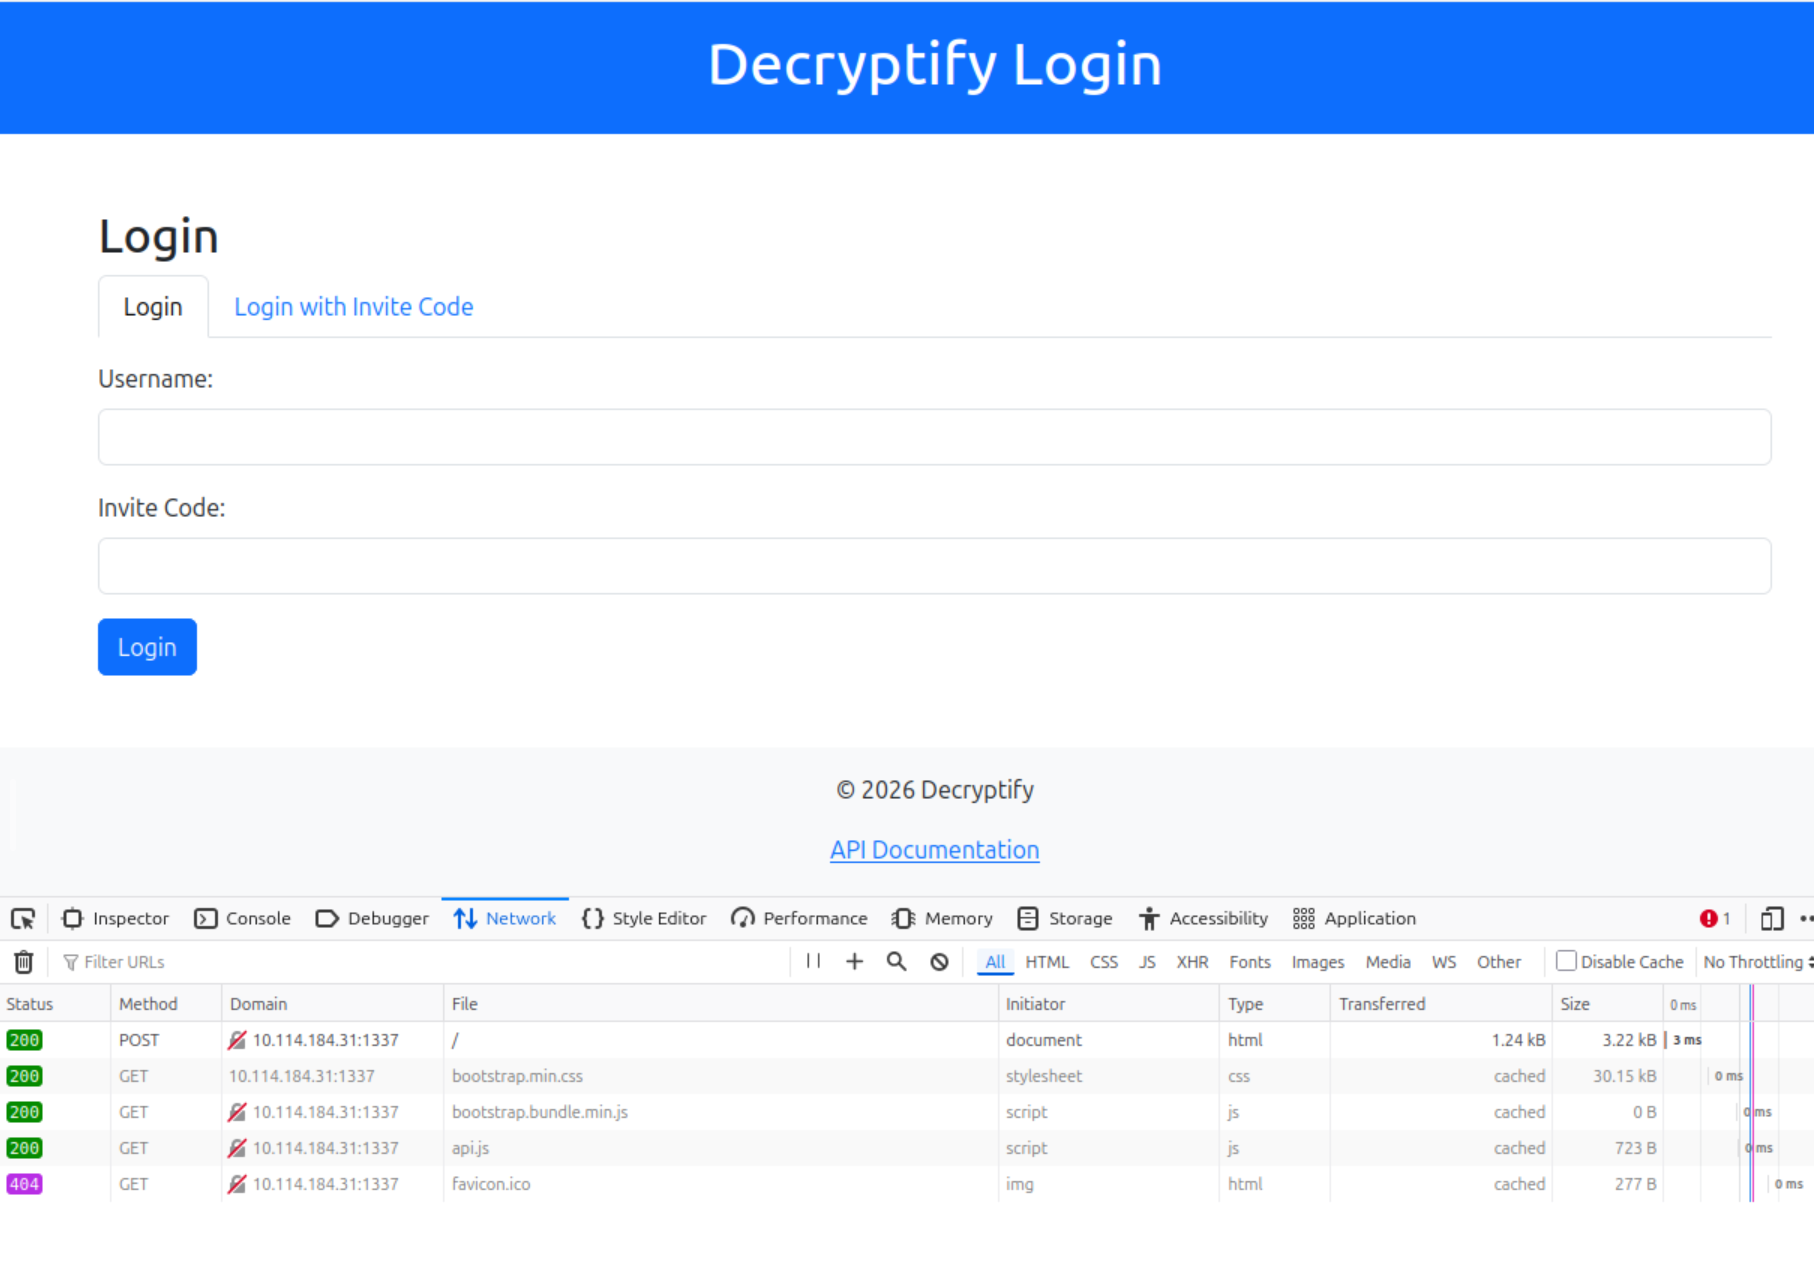Click insecure lock icon on api.js row
This screenshot has width=1814, height=1280.
pyautogui.click(x=237, y=1148)
